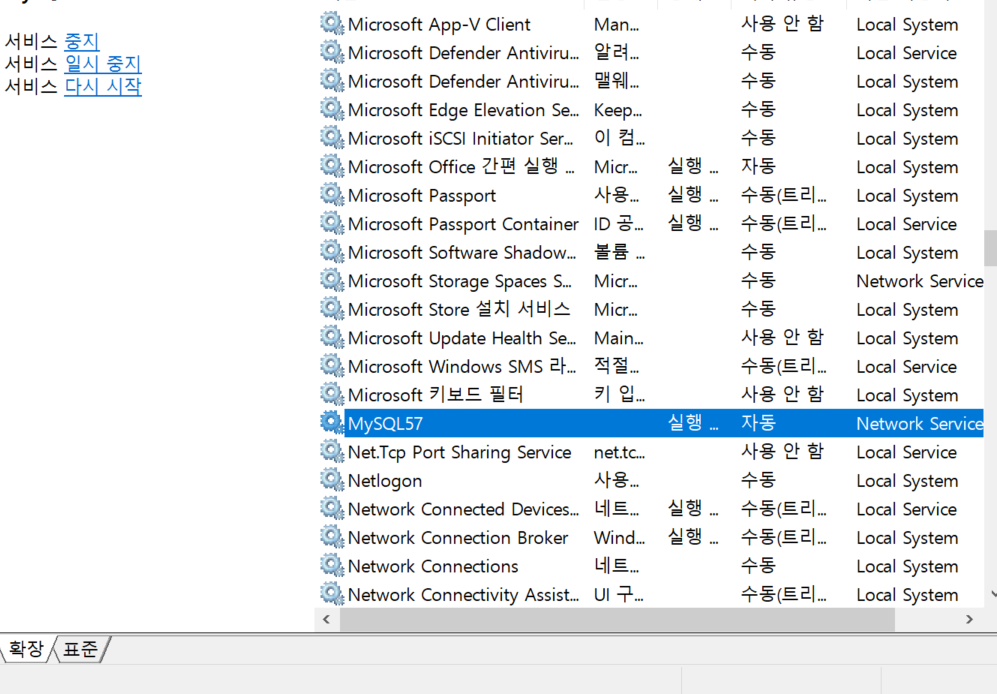Click the gear icon of Microsoft Storage Spaces
The width and height of the screenshot is (997, 694).
pos(331,281)
